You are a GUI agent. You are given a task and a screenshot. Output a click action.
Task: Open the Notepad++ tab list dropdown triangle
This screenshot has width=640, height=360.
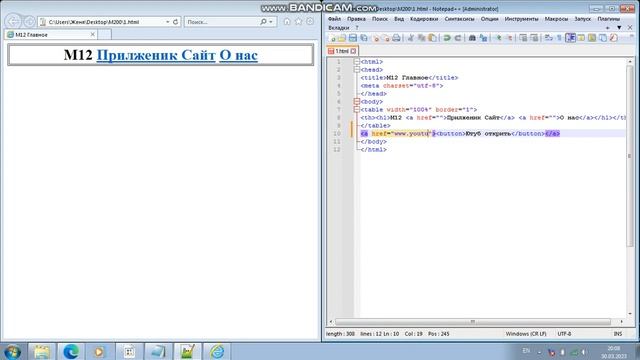(619, 28)
